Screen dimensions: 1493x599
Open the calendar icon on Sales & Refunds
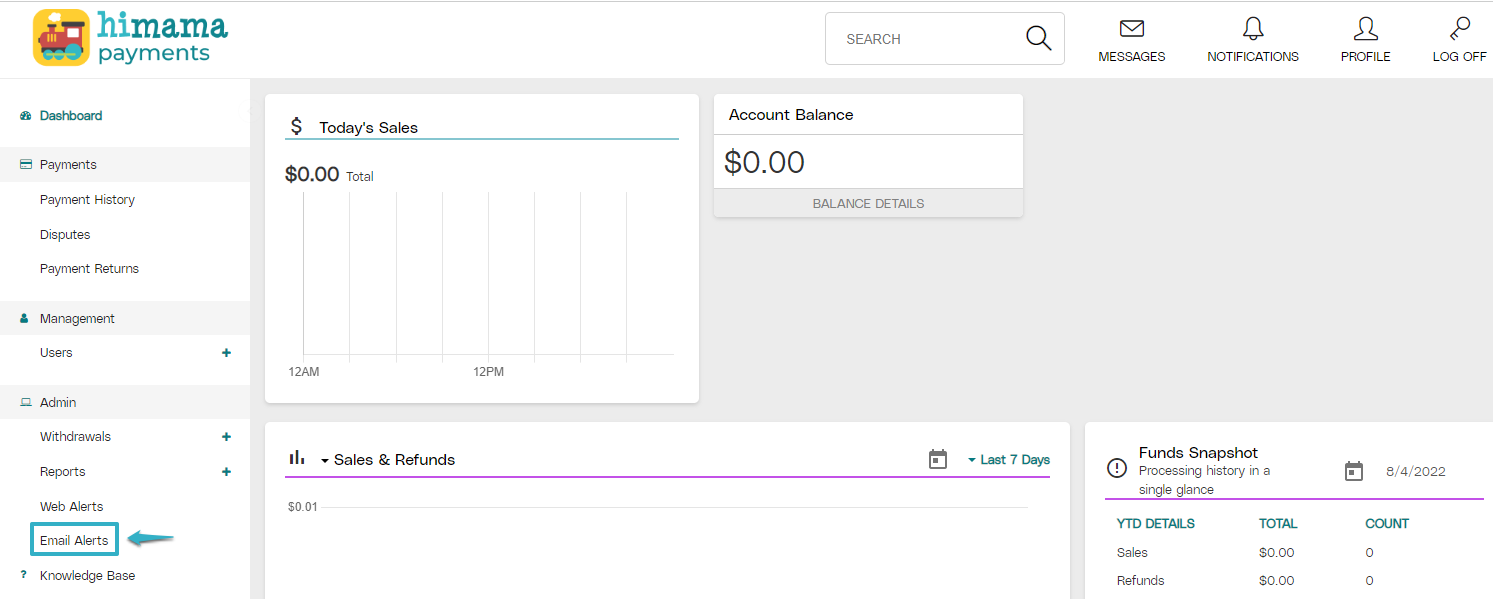coord(937,459)
